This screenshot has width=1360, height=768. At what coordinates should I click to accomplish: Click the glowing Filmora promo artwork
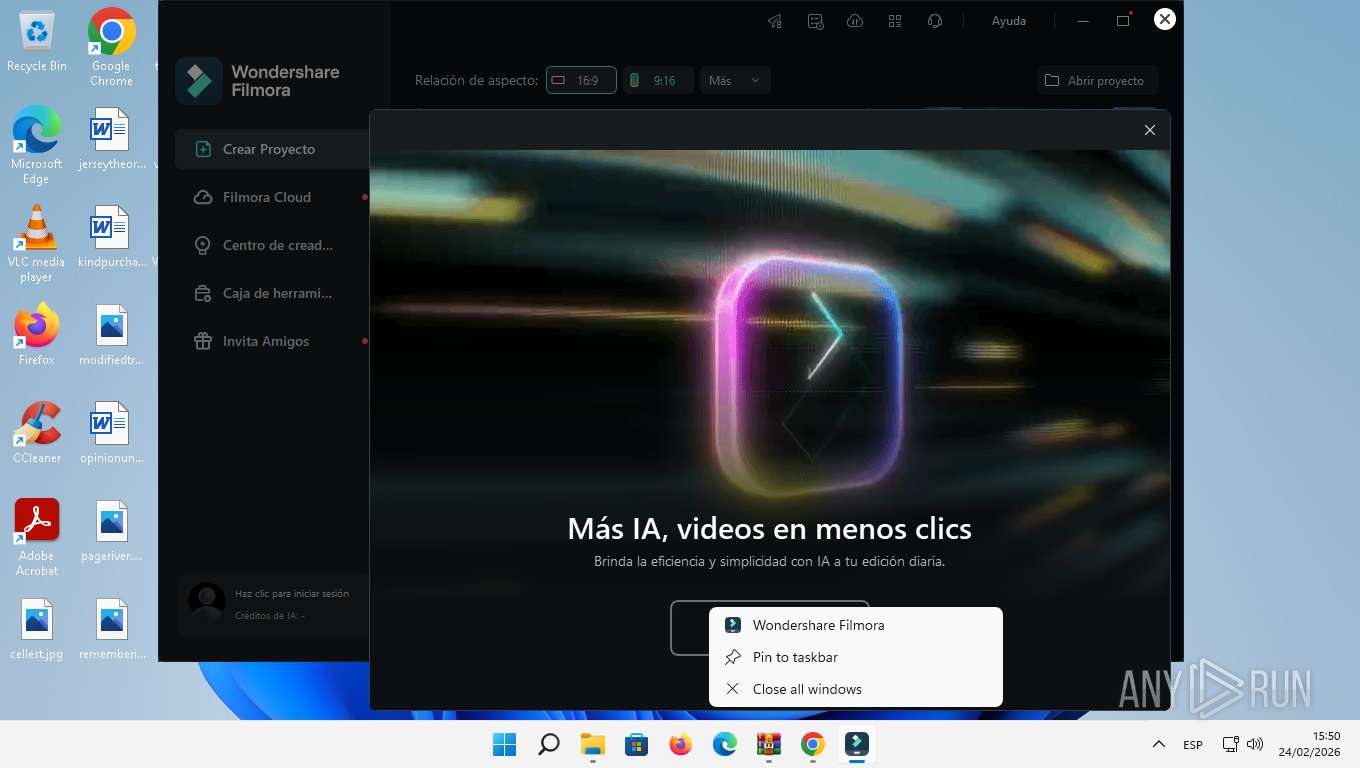(x=810, y=375)
